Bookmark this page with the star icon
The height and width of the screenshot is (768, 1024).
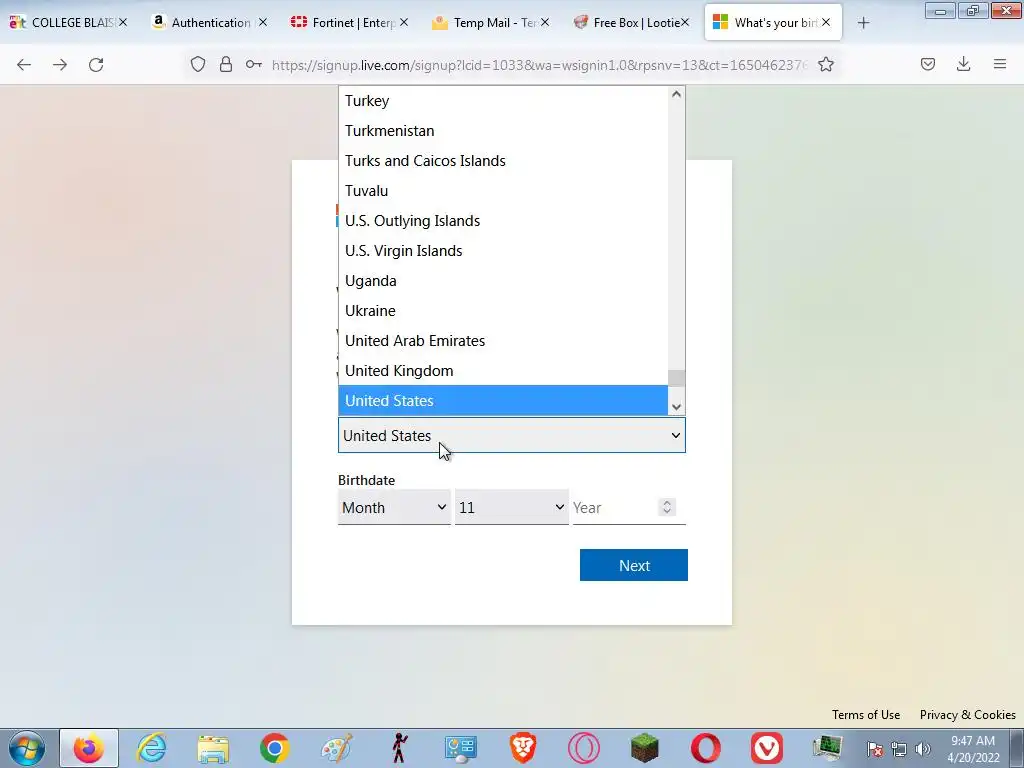coord(826,64)
